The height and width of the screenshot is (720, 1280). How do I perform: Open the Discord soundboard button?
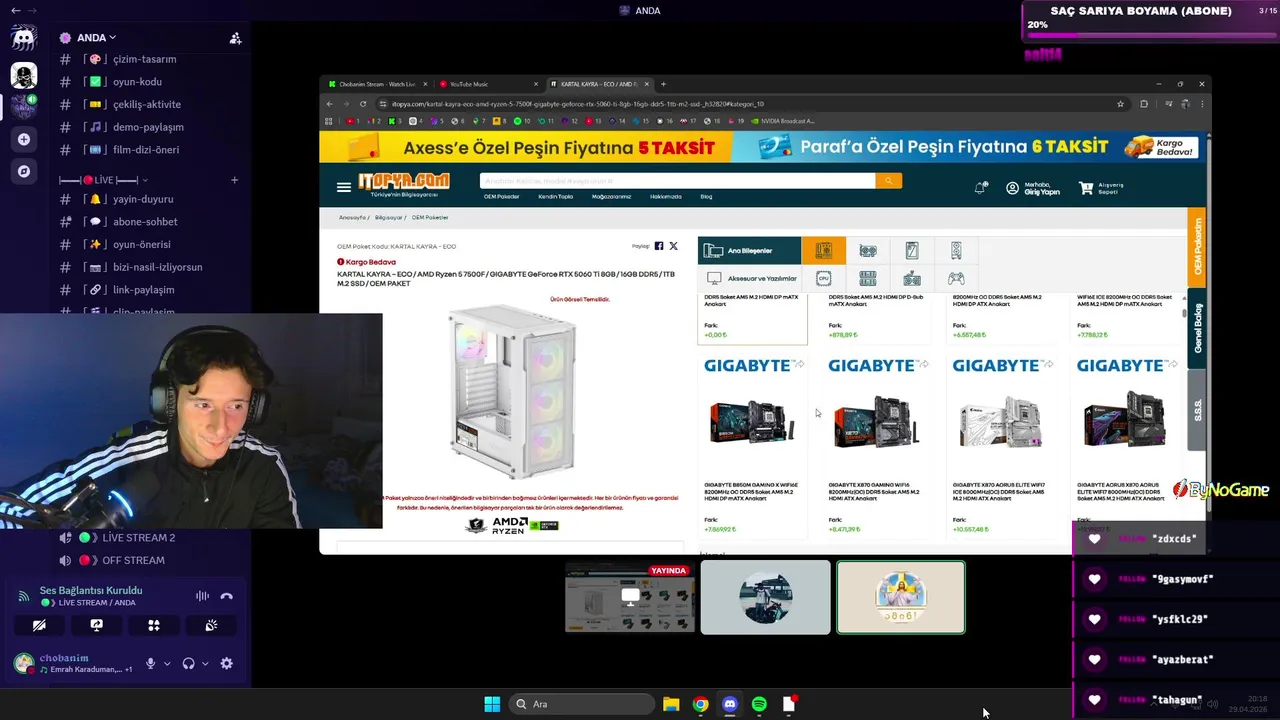(211, 625)
